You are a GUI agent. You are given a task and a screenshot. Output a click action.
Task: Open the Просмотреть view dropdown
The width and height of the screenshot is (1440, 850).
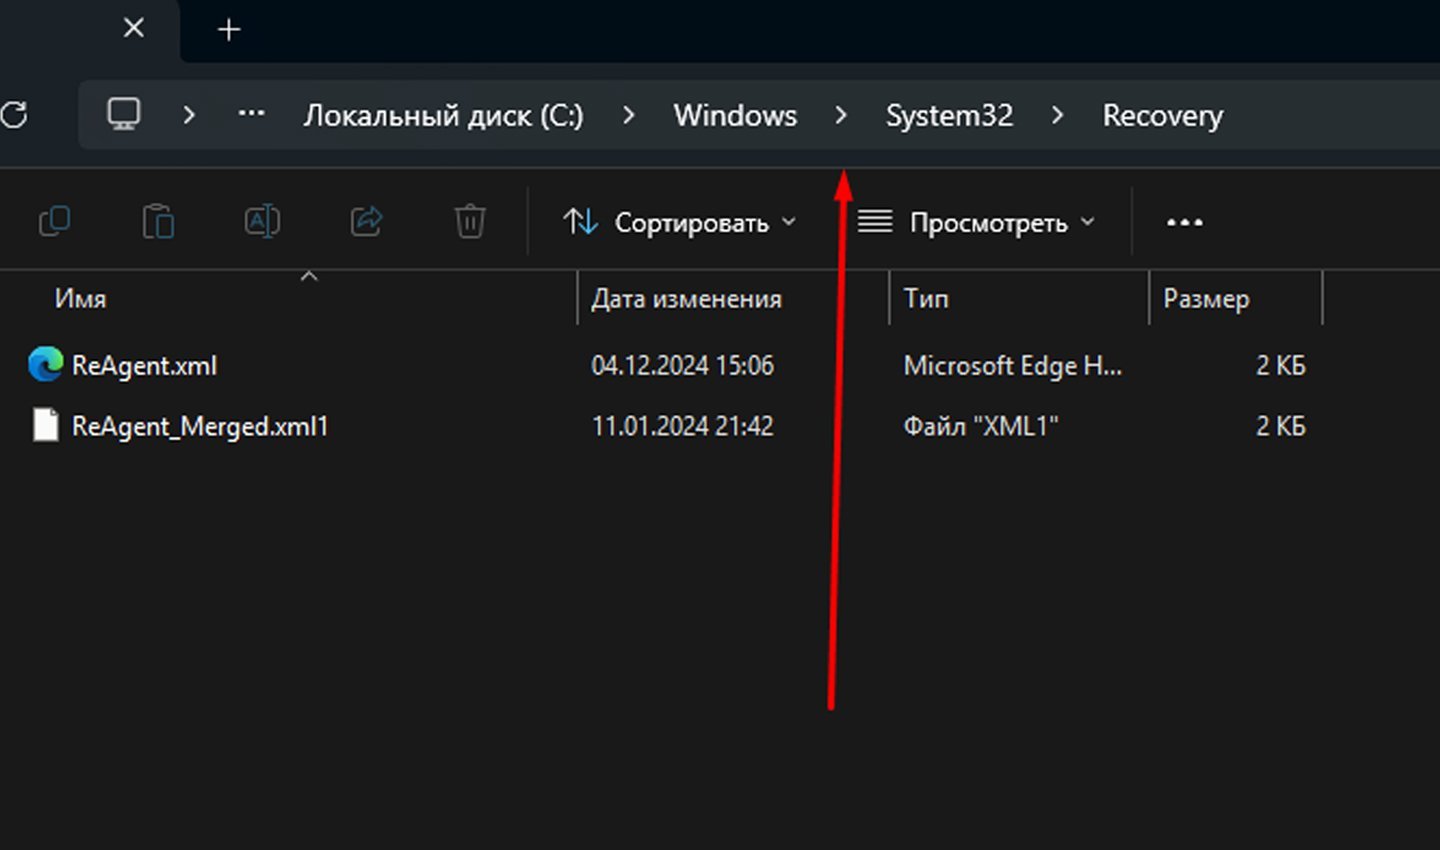(976, 222)
